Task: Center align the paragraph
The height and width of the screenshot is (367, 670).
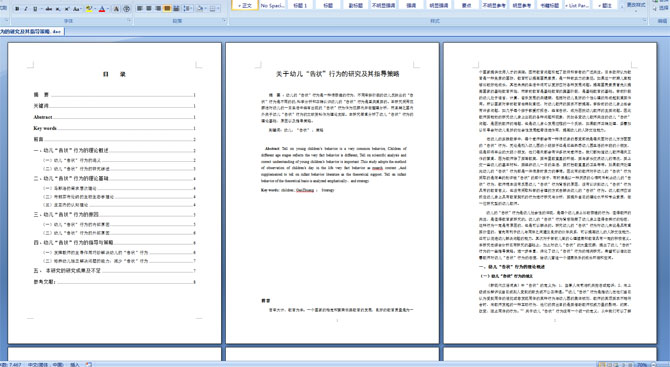Action: point(149,9)
